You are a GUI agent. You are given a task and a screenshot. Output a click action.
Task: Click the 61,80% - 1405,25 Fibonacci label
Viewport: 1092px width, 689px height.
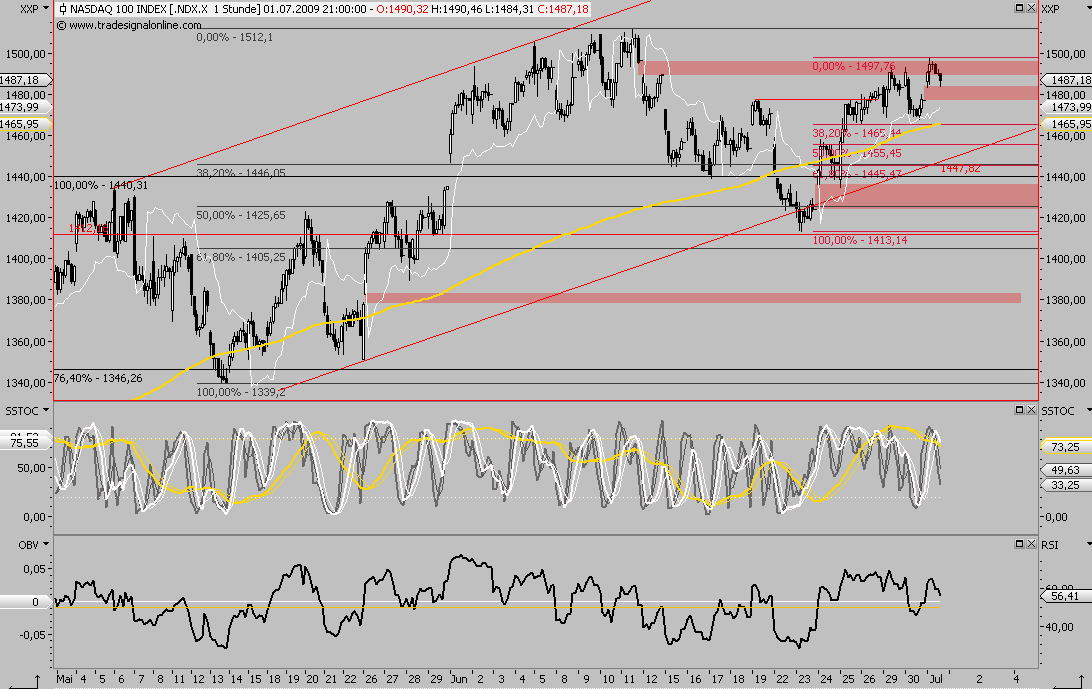click(241, 257)
